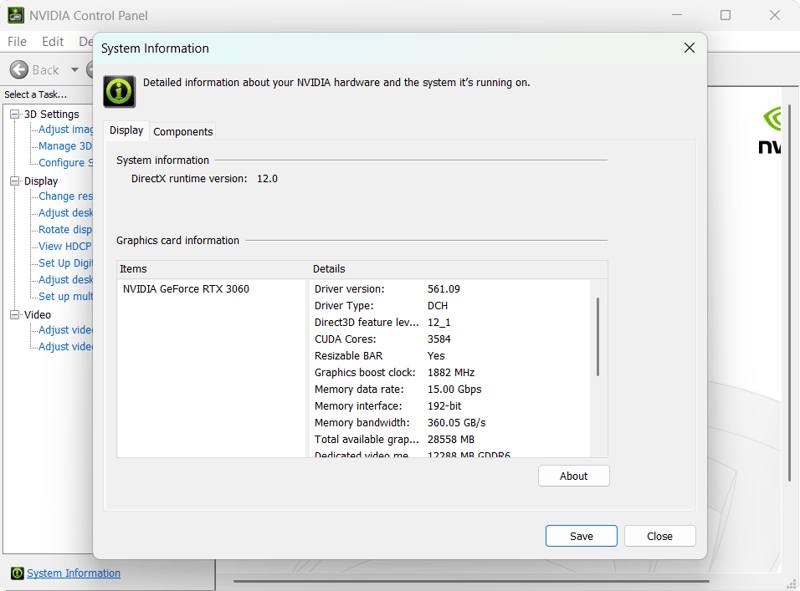
Task: Open Set up multiple displays tree link
Action: coord(65,296)
